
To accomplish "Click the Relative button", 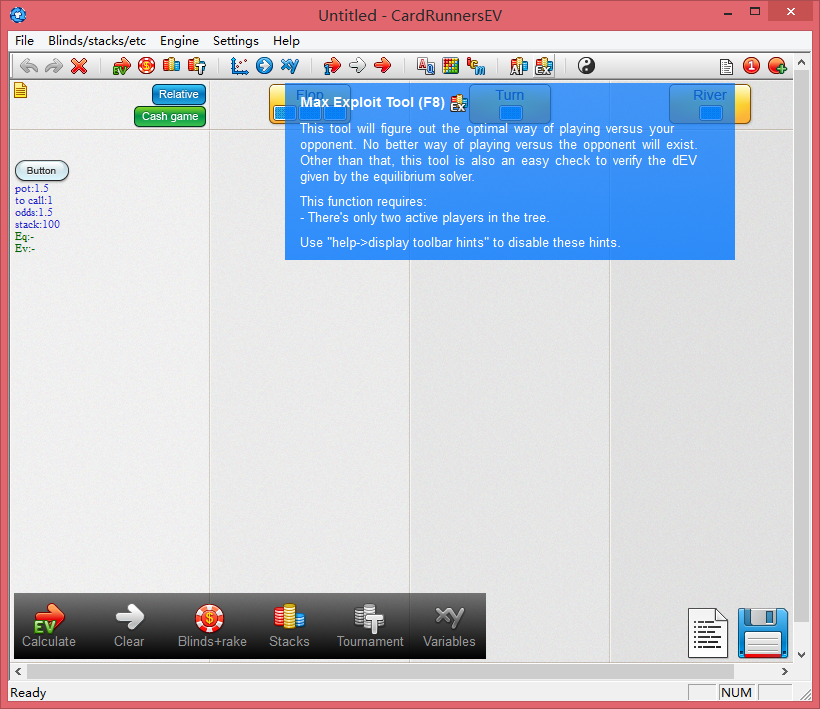I will (179, 95).
